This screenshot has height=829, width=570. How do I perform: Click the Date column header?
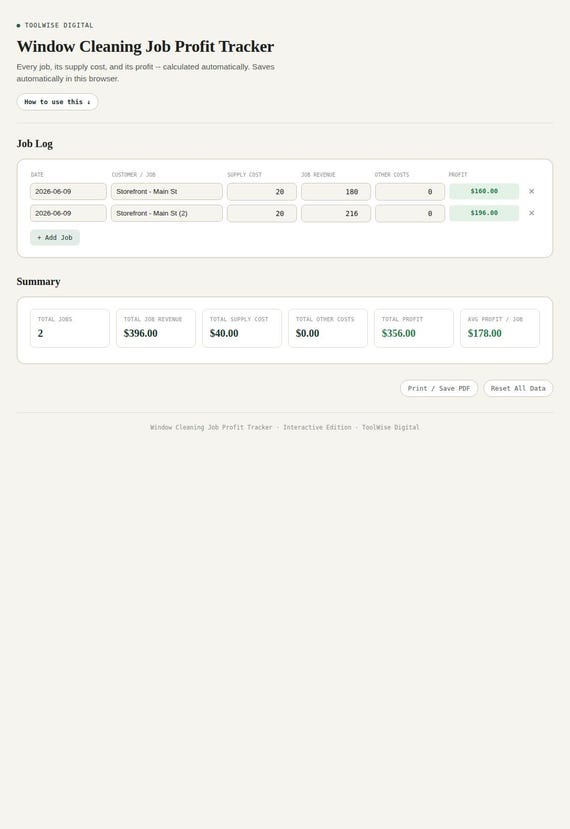coord(37,174)
